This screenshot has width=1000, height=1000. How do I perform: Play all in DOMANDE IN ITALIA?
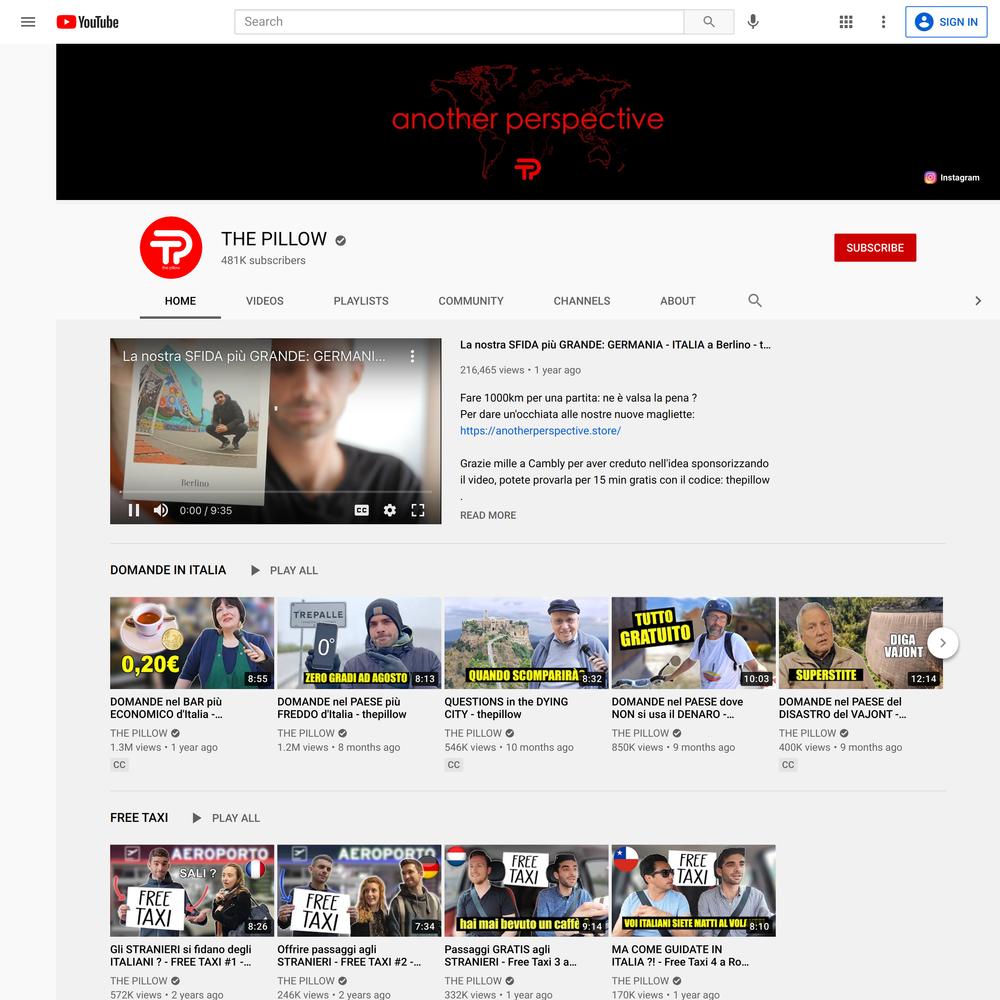284,570
